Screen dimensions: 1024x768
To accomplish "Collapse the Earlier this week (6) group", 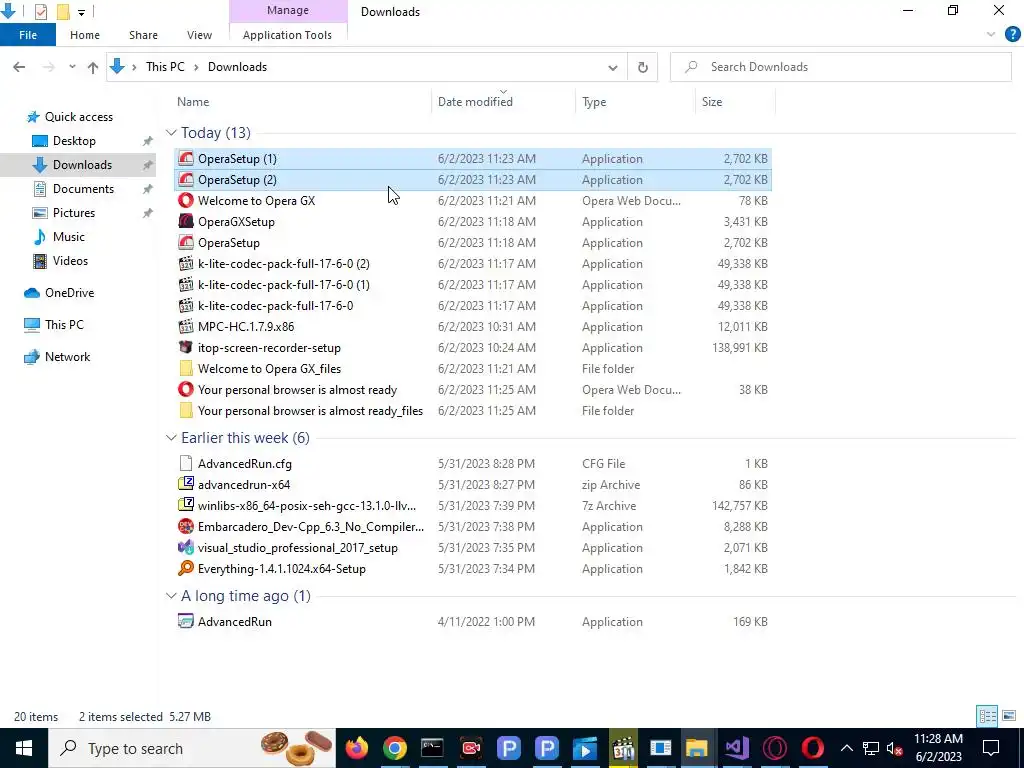I will [x=171, y=438].
